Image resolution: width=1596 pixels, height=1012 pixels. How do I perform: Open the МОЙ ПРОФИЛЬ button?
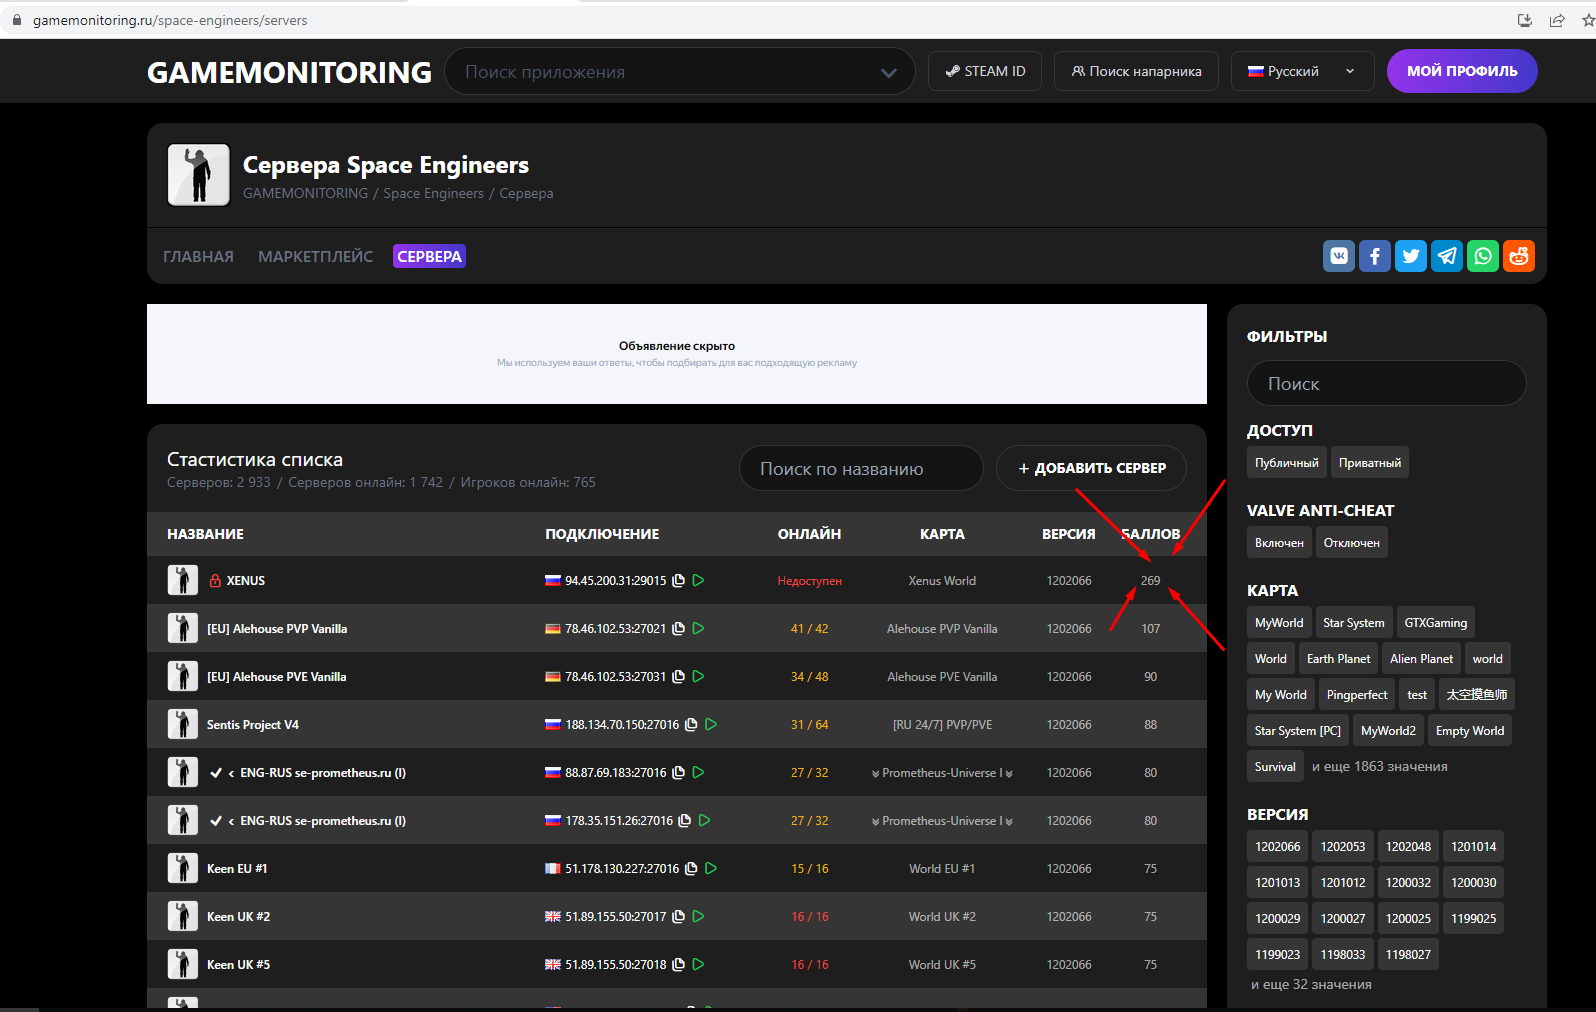(x=1461, y=71)
